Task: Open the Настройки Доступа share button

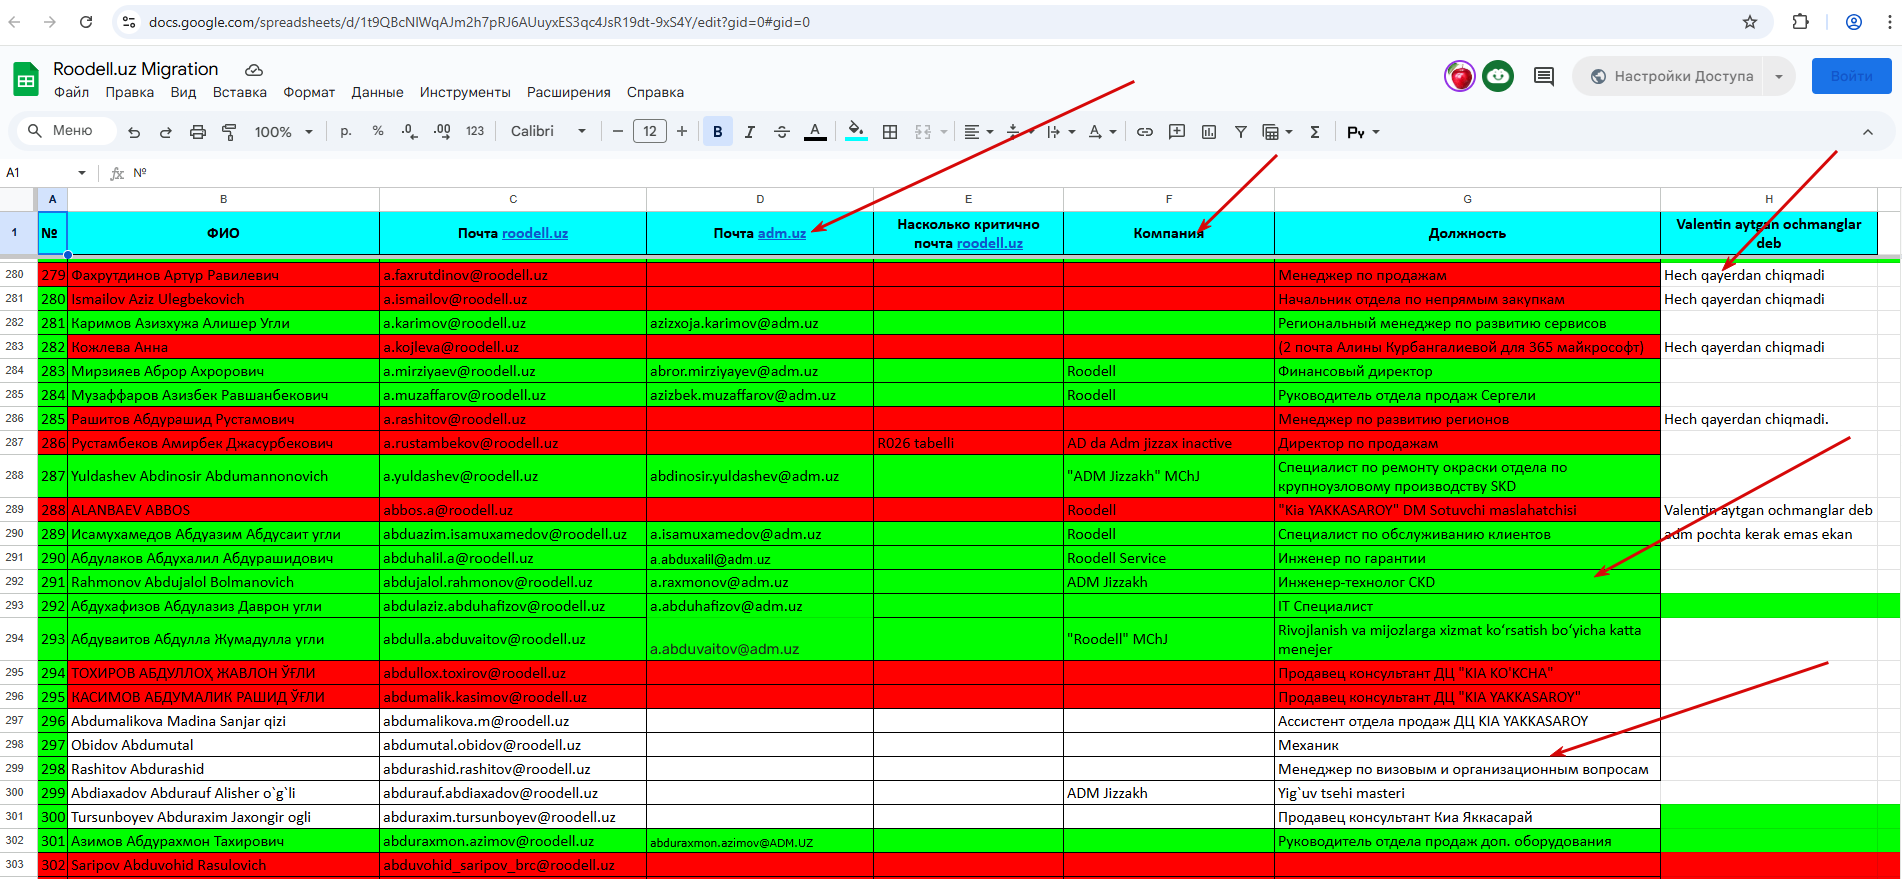Action: (x=1670, y=76)
